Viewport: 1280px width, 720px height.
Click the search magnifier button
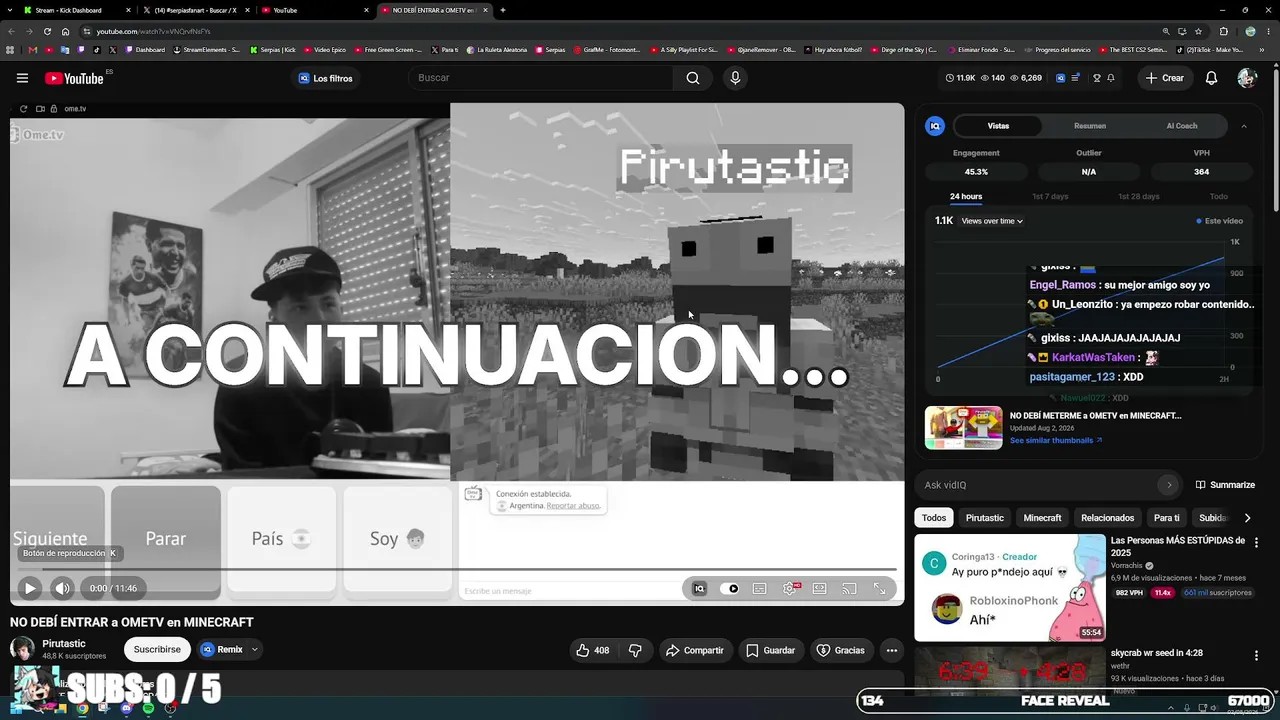pyautogui.click(x=693, y=78)
